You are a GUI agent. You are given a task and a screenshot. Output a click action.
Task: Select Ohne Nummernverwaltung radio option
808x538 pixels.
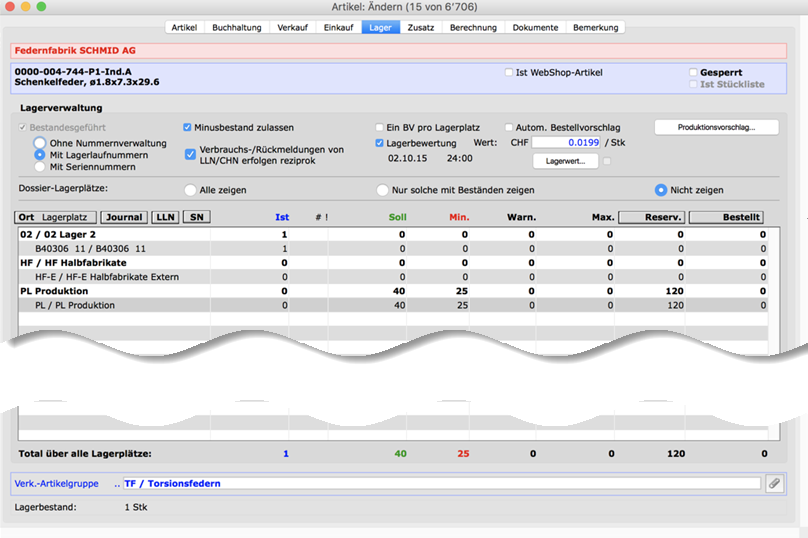tap(40, 143)
